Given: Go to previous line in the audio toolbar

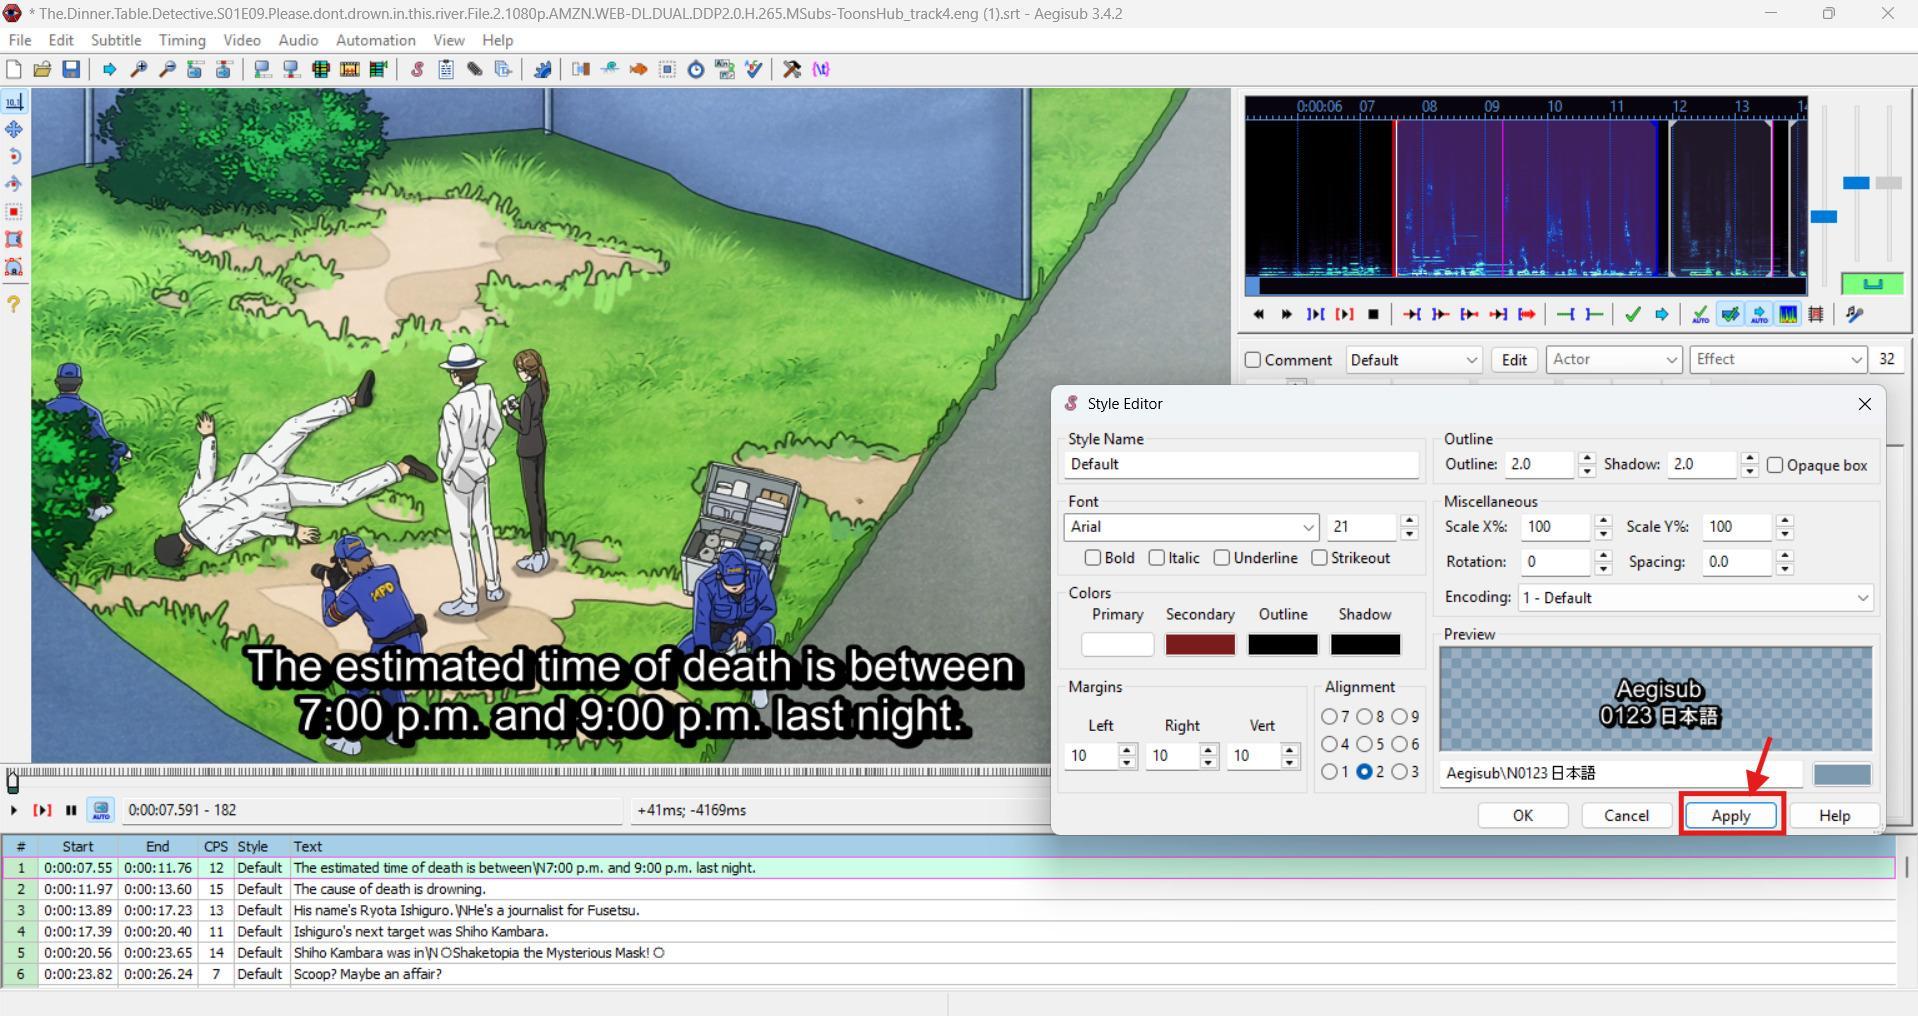Looking at the screenshot, I should pos(1258,314).
